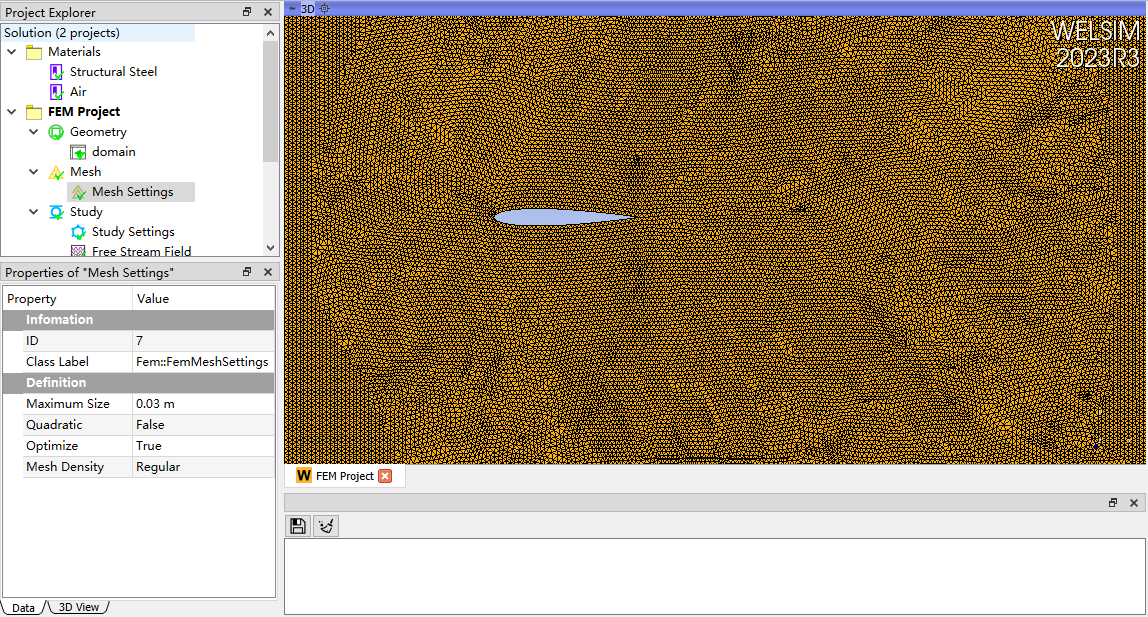The height and width of the screenshot is (617, 1148).
Task: Switch to the 3D View tab
Action: (x=78, y=606)
